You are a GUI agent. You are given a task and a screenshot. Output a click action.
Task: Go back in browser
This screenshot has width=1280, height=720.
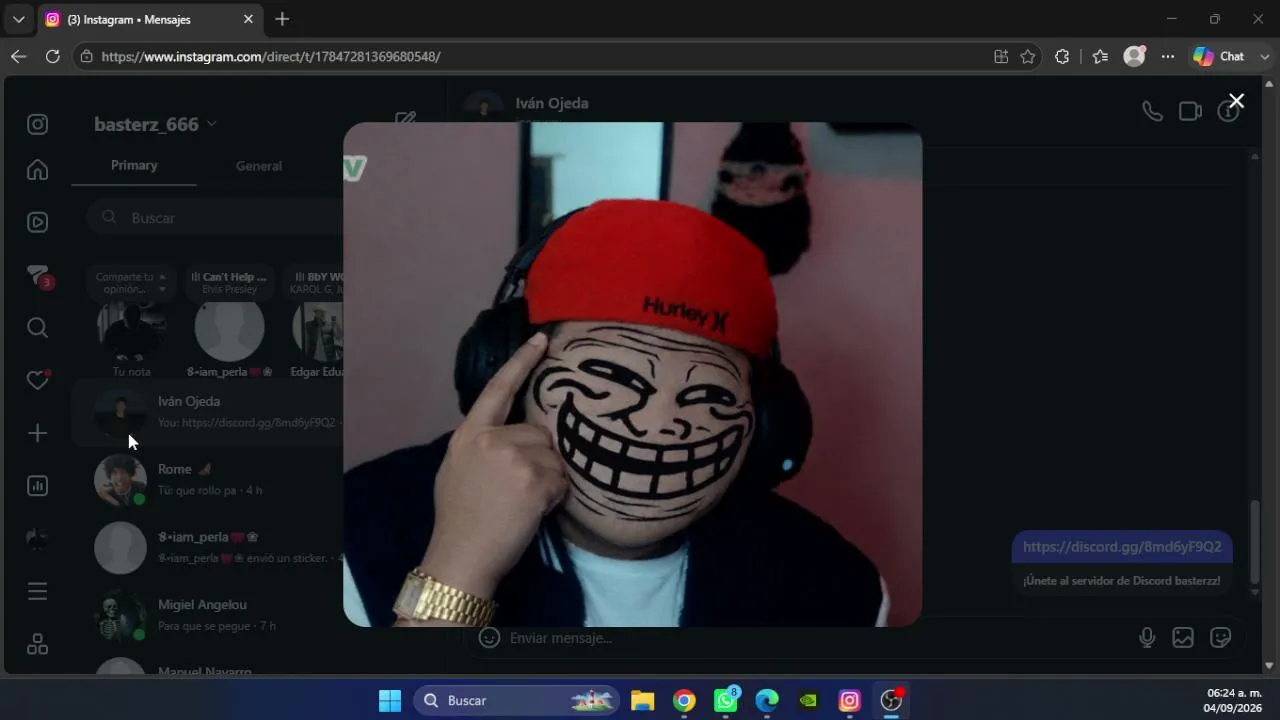pos(18,57)
